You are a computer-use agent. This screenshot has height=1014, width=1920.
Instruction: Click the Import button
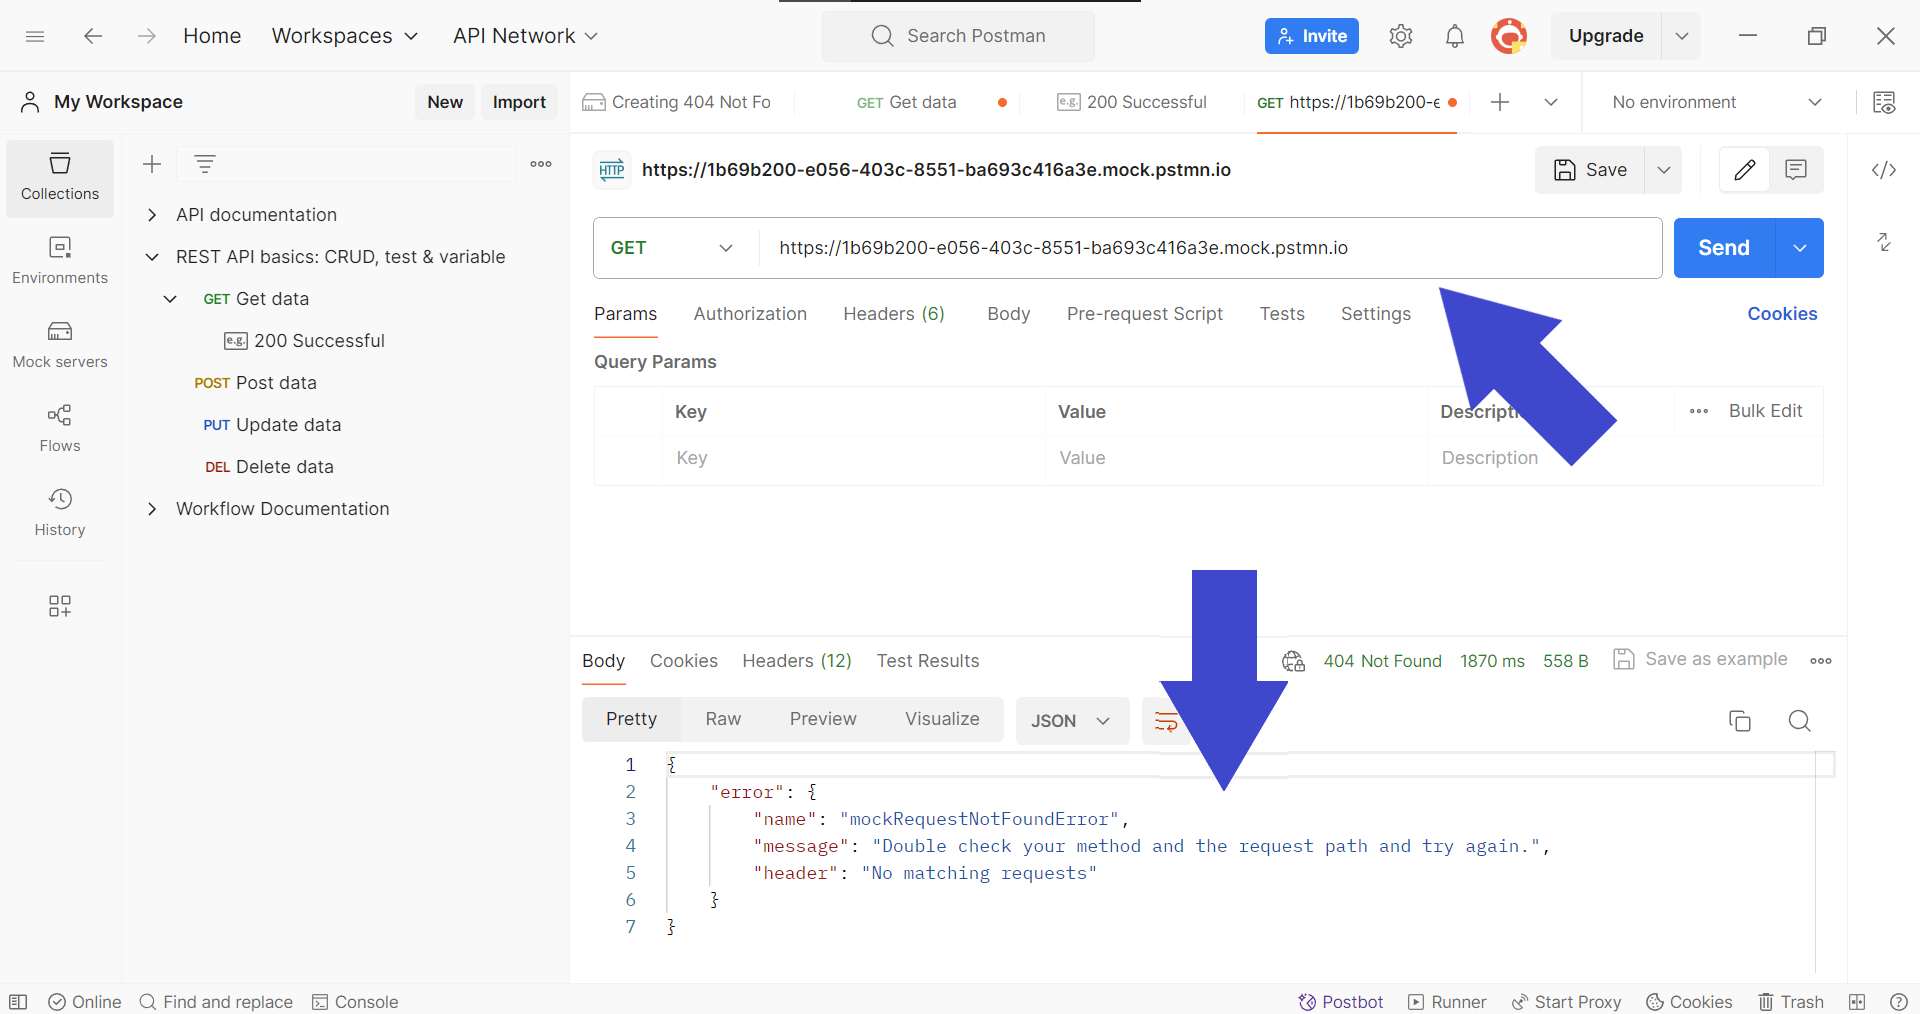pyautogui.click(x=519, y=102)
